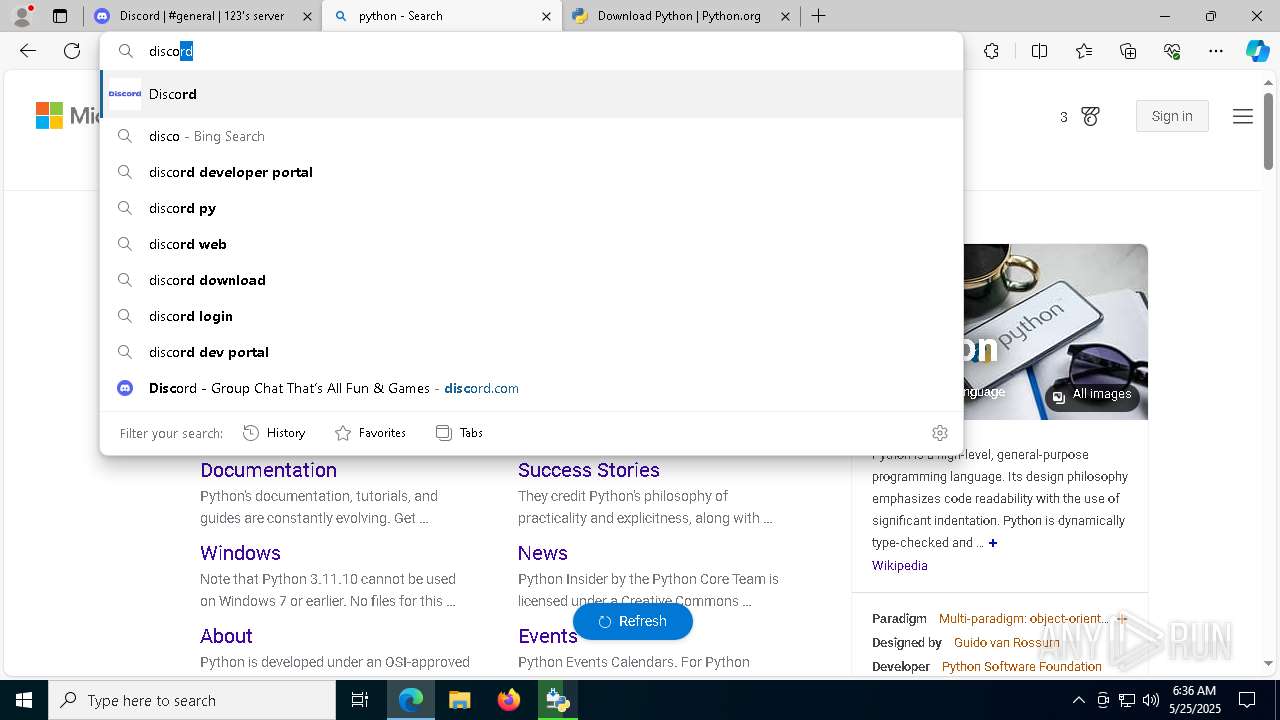Close the Download Python tab
Viewport: 1280px width, 720px height.
point(785,16)
